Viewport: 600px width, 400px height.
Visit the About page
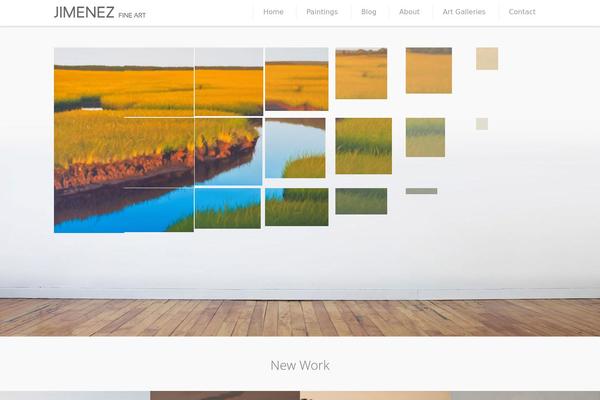(x=409, y=12)
